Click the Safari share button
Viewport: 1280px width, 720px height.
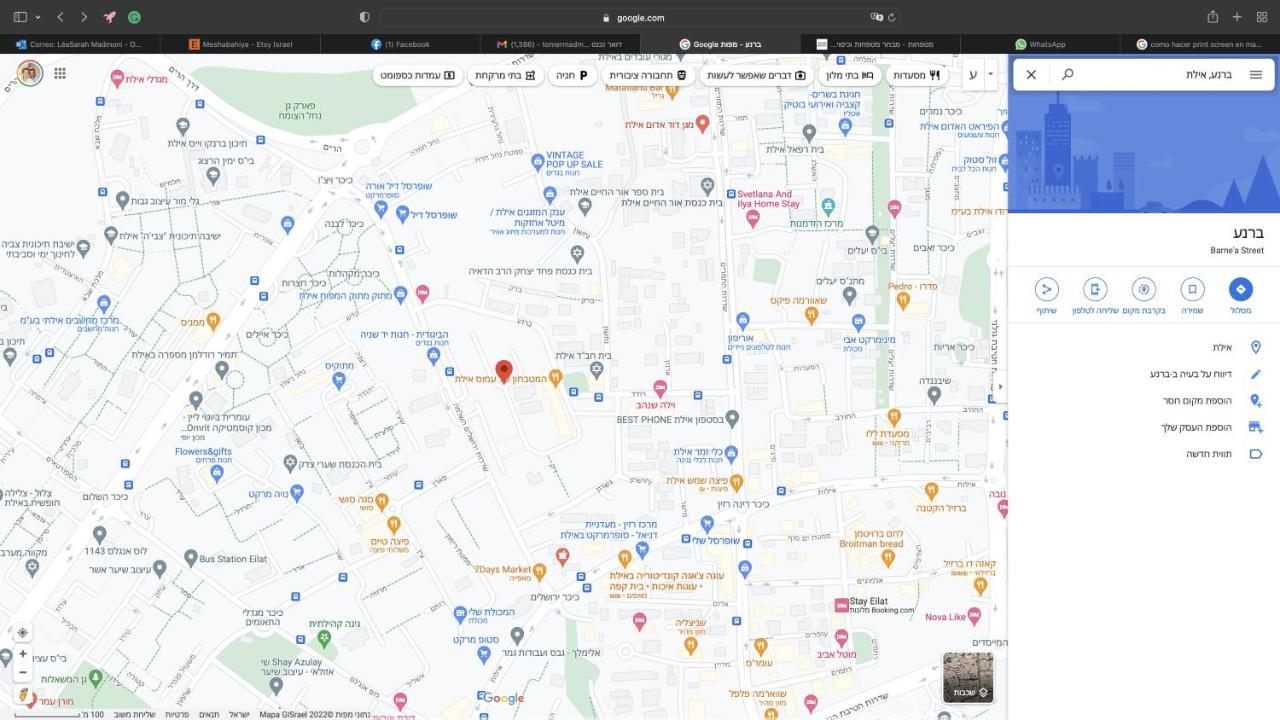click(1212, 17)
